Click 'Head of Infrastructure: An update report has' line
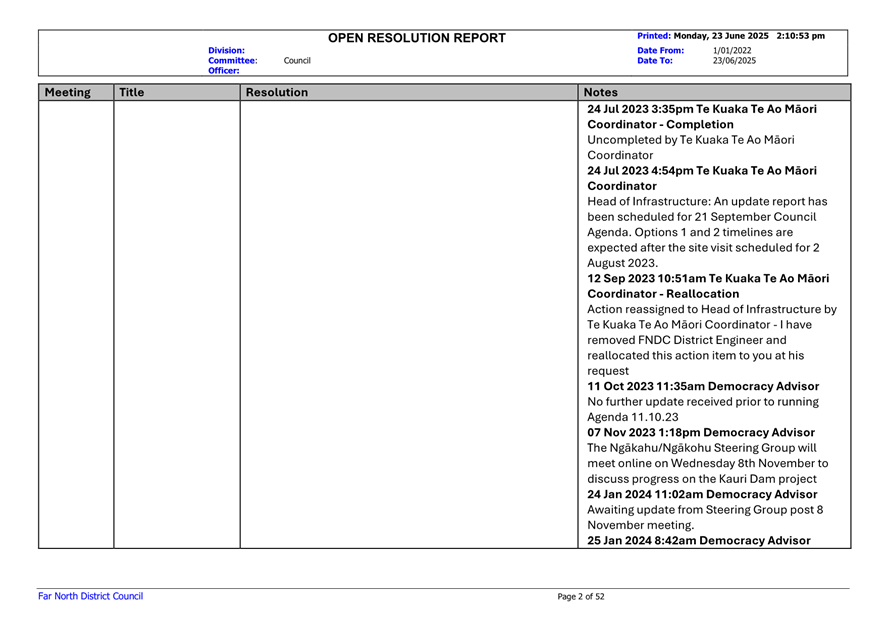885x626 pixels. pyautogui.click(x=707, y=202)
